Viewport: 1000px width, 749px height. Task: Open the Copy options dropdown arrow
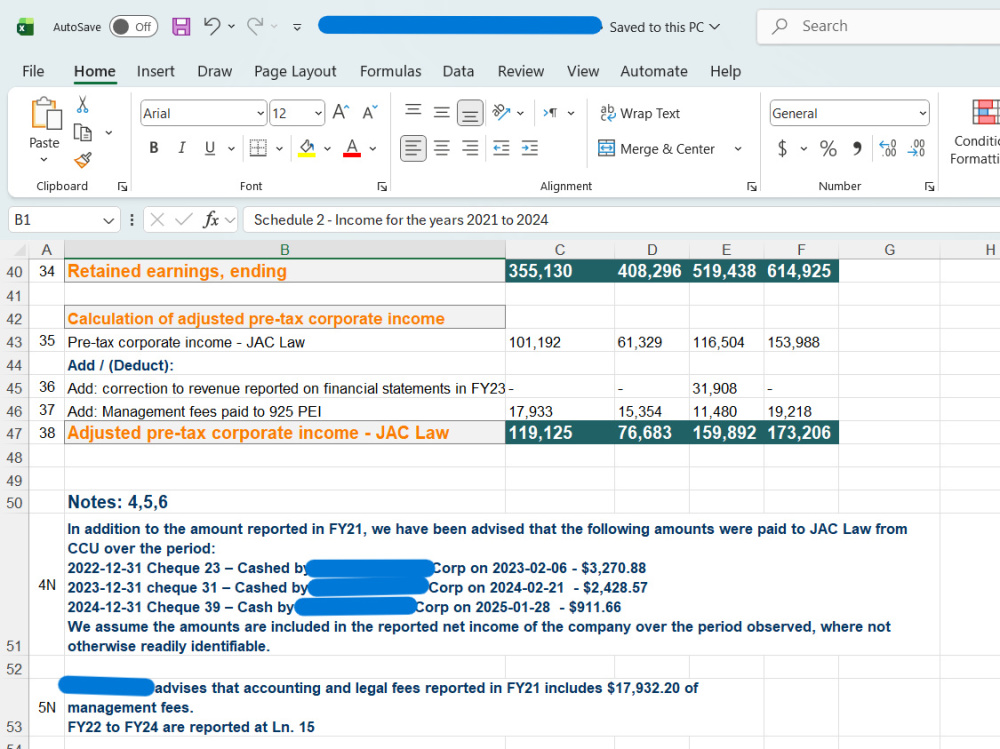[109, 133]
